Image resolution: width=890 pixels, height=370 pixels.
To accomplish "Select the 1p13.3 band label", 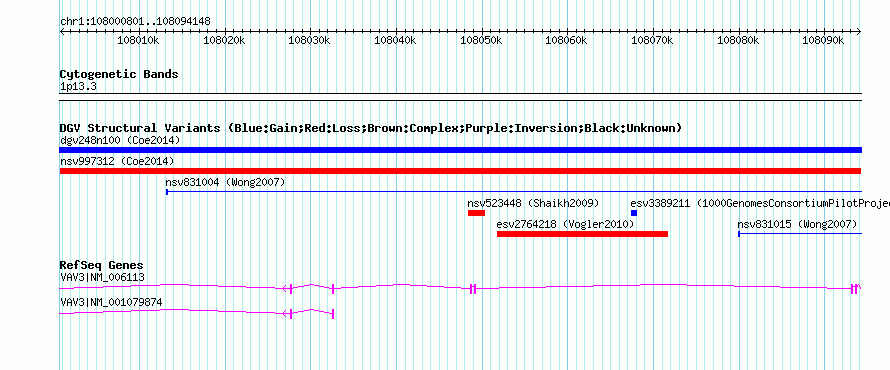I will pyautogui.click(x=78, y=87).
